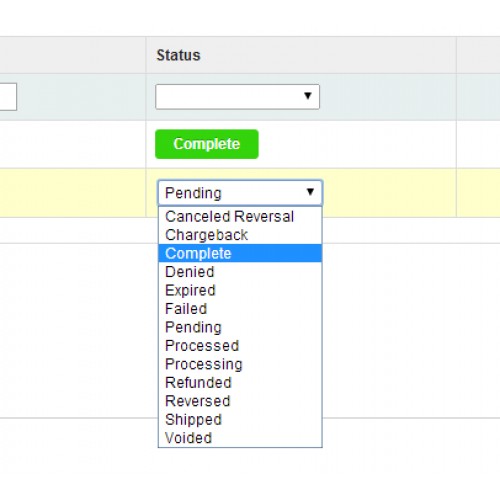Screen dimensions: 500x500
Task: Focus the empty Status filter select box
Action: pos(237,97)
